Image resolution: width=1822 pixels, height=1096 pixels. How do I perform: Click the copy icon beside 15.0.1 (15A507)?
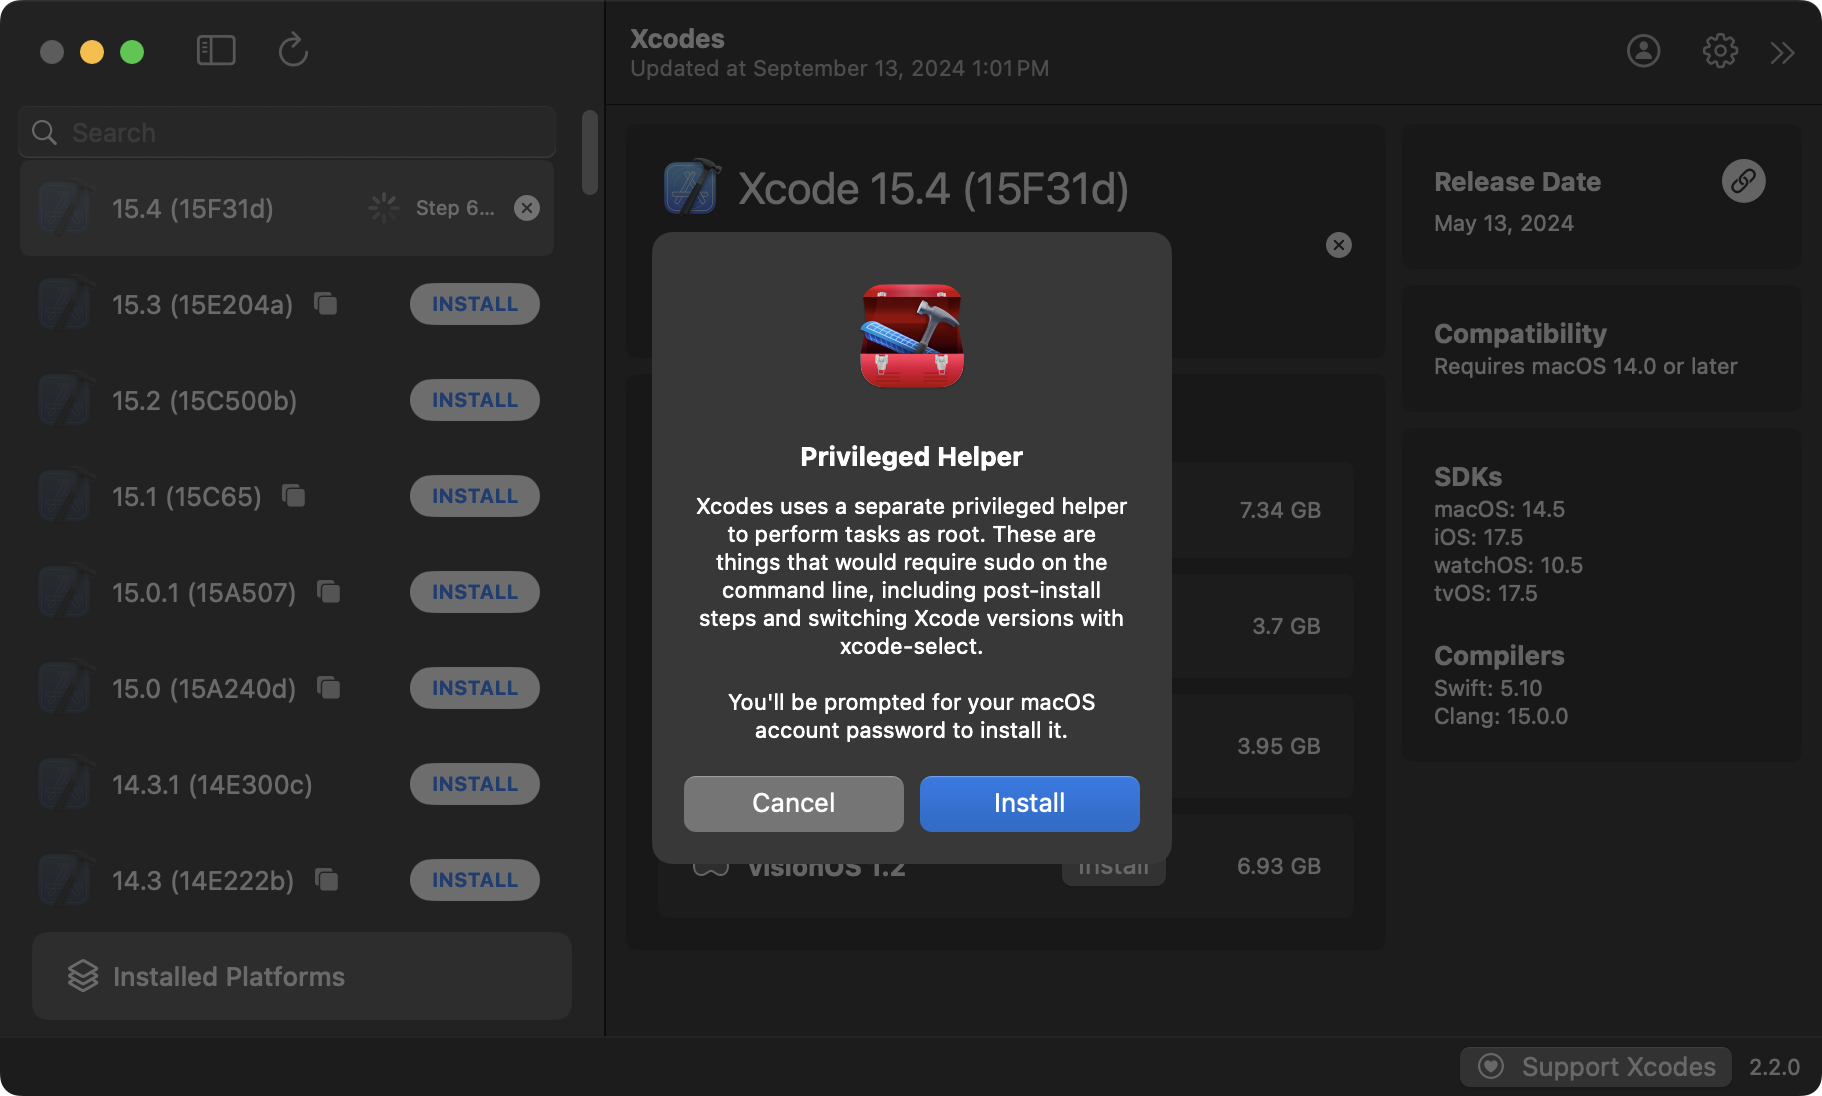(329, 591)
